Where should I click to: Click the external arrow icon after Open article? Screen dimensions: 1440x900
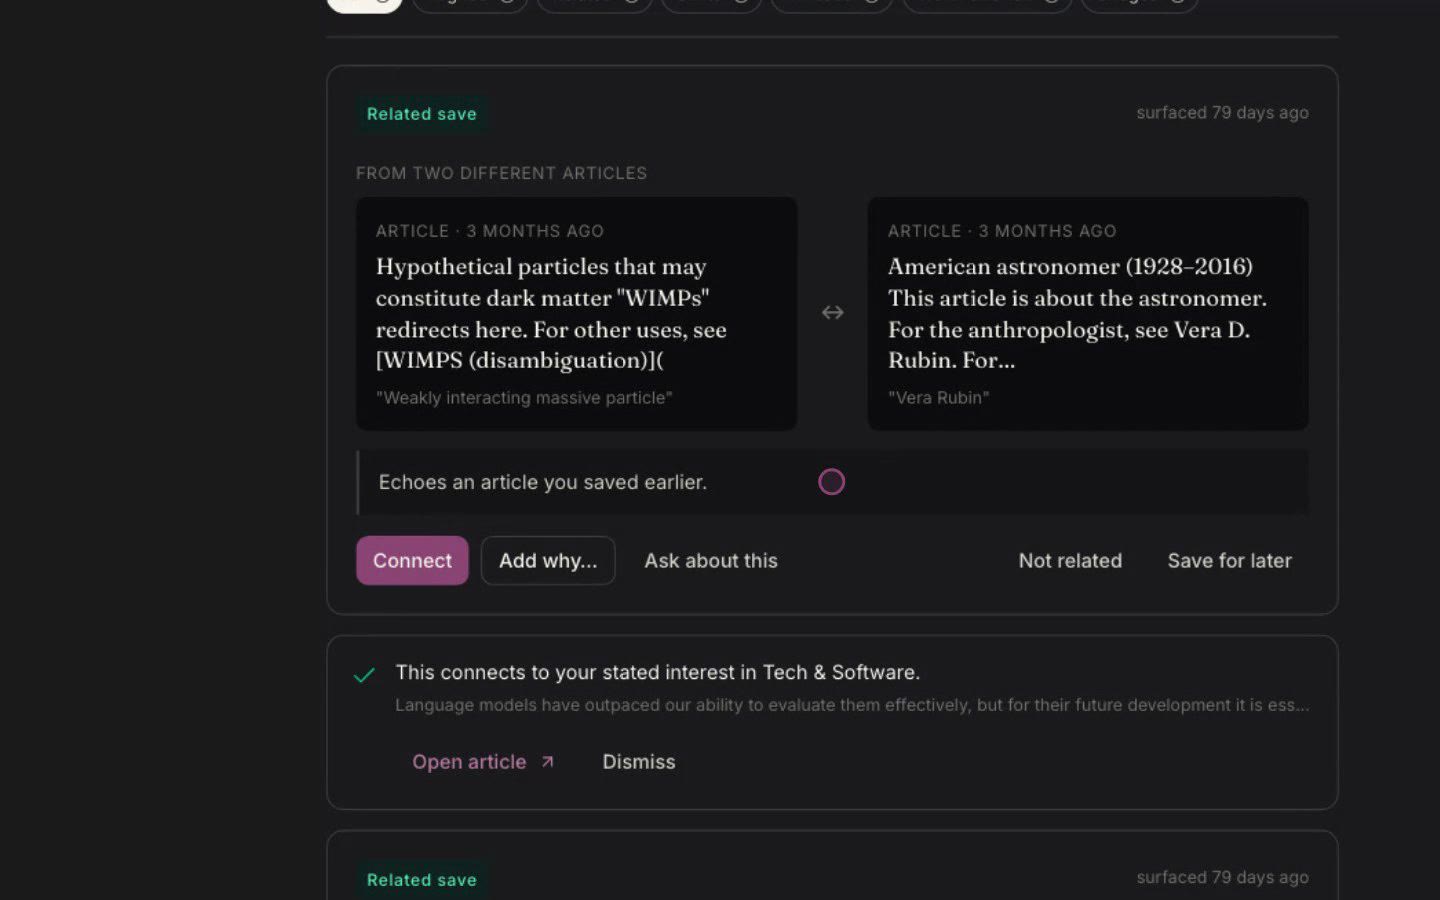547,762
